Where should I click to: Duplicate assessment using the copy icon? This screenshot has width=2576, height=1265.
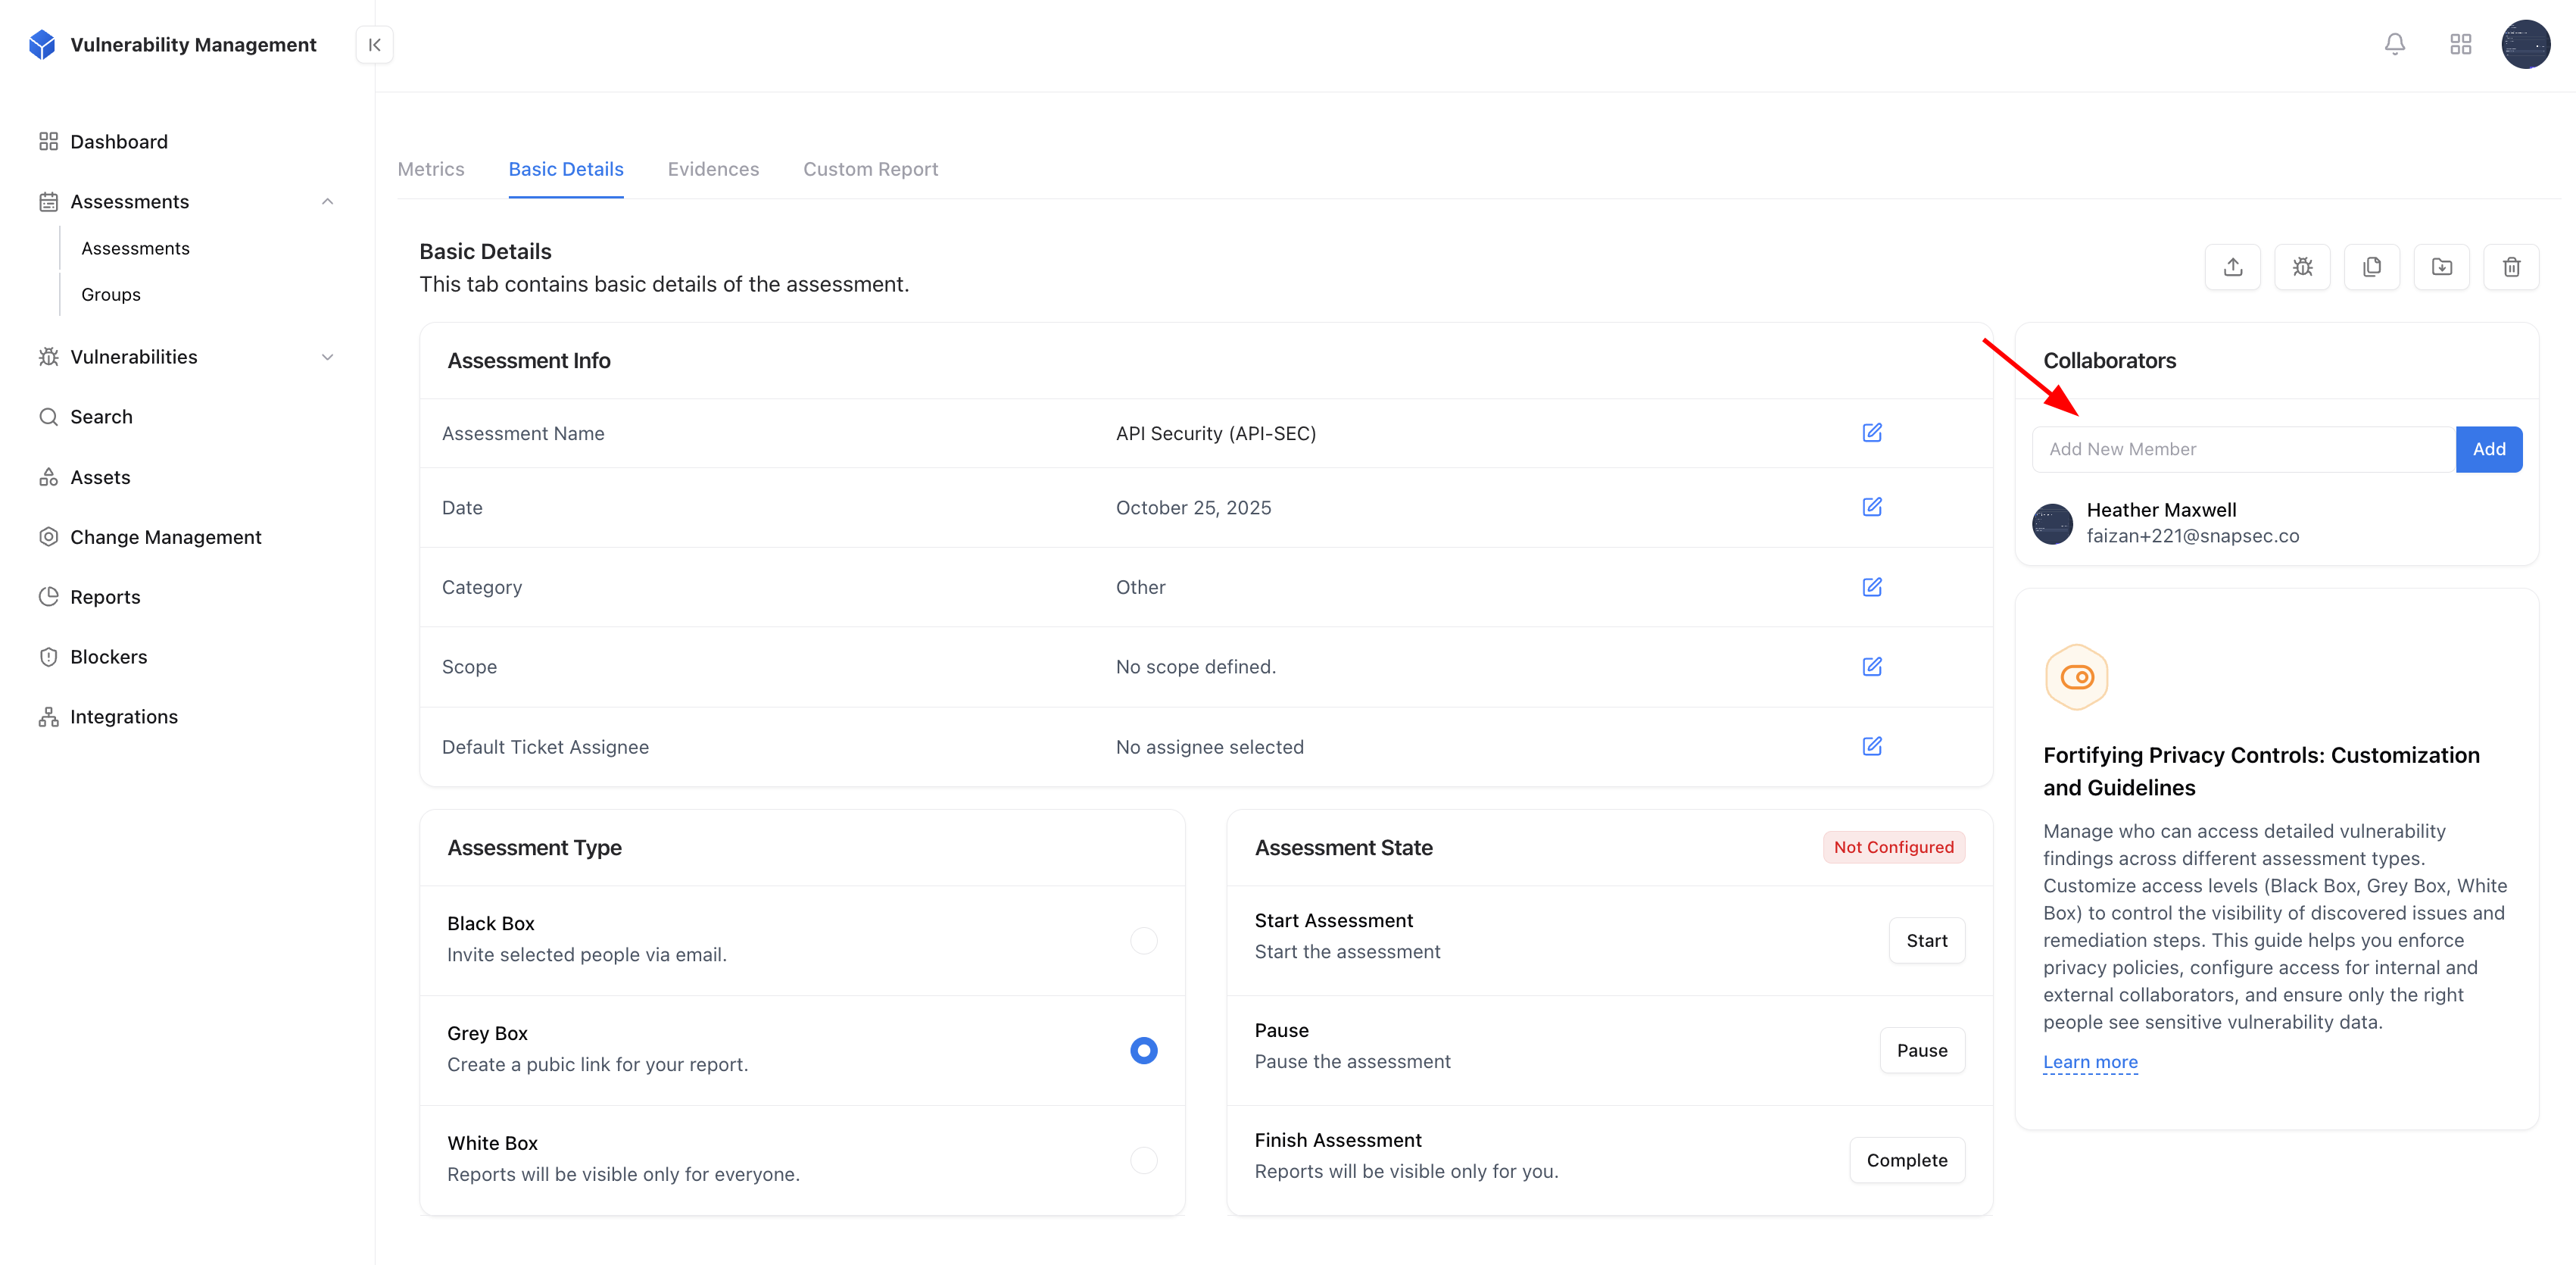(x=2372, y=267)
